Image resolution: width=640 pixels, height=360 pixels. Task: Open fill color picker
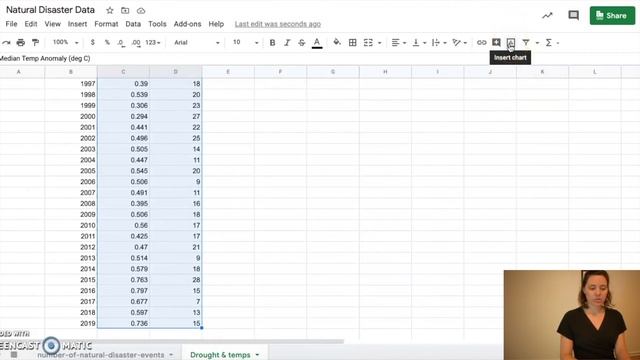coord(337,42)
